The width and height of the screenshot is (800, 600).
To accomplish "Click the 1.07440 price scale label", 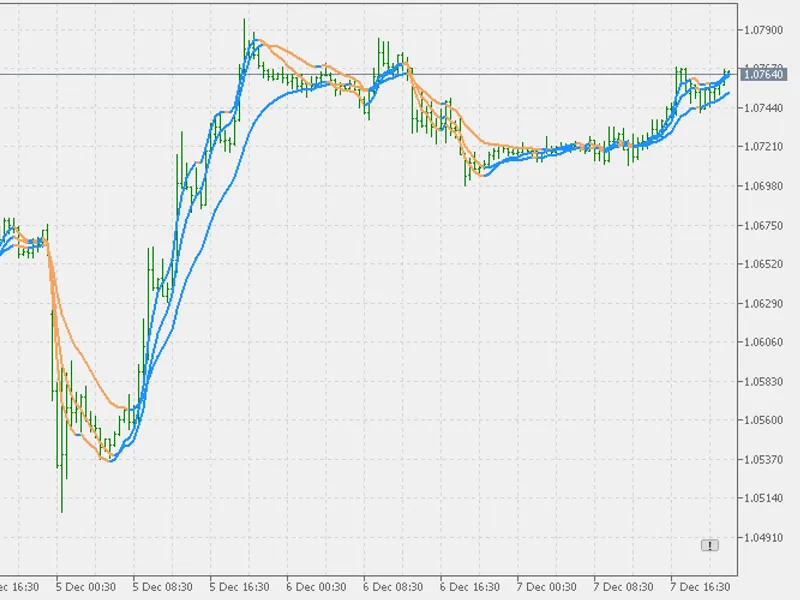I will pyautogui.click(x=763, y=108).
